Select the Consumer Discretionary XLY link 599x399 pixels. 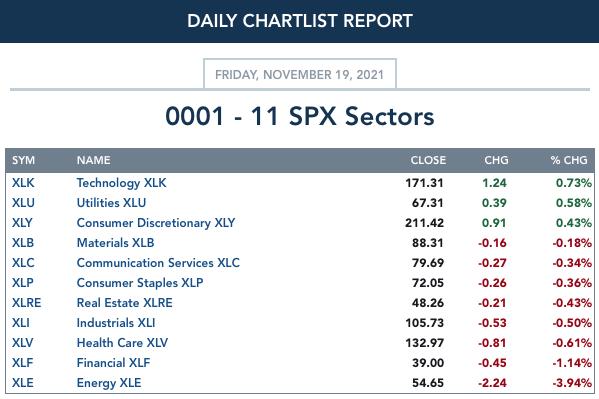156,223
